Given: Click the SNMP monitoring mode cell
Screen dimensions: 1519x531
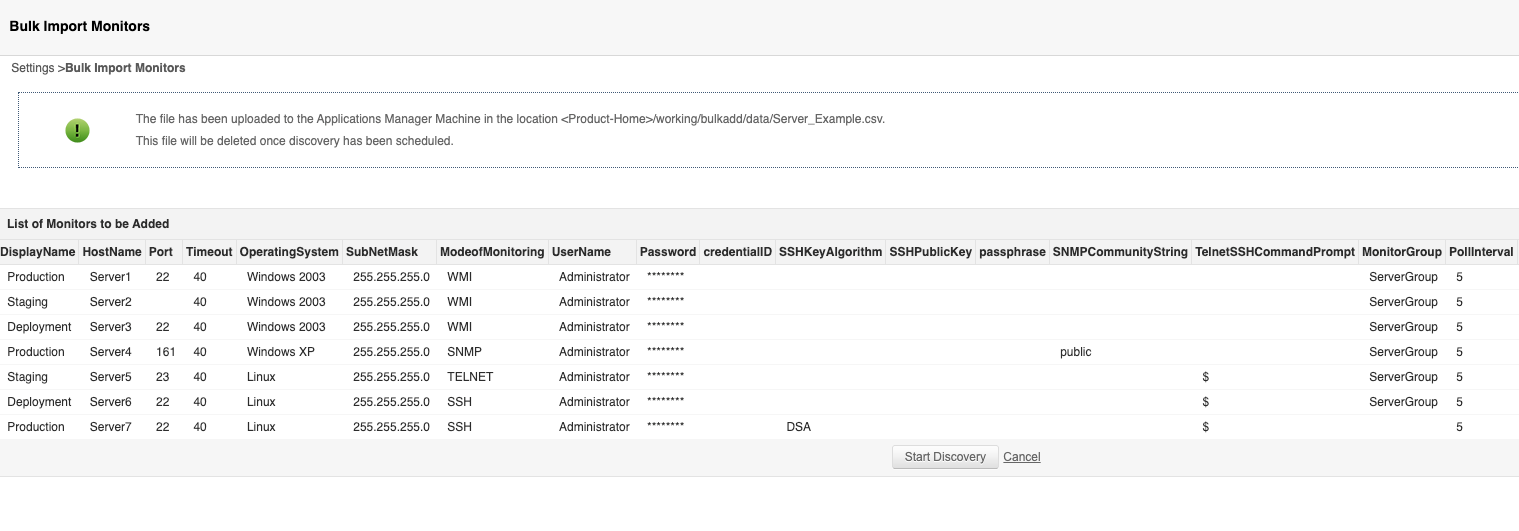Looking at the screenshot, I should [464, 352].
